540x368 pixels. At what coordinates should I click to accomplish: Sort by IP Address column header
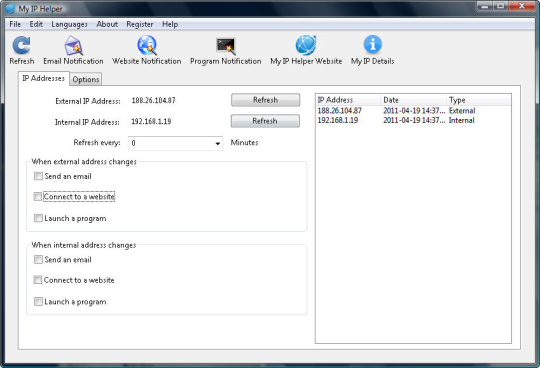click(x=348, y=100)
